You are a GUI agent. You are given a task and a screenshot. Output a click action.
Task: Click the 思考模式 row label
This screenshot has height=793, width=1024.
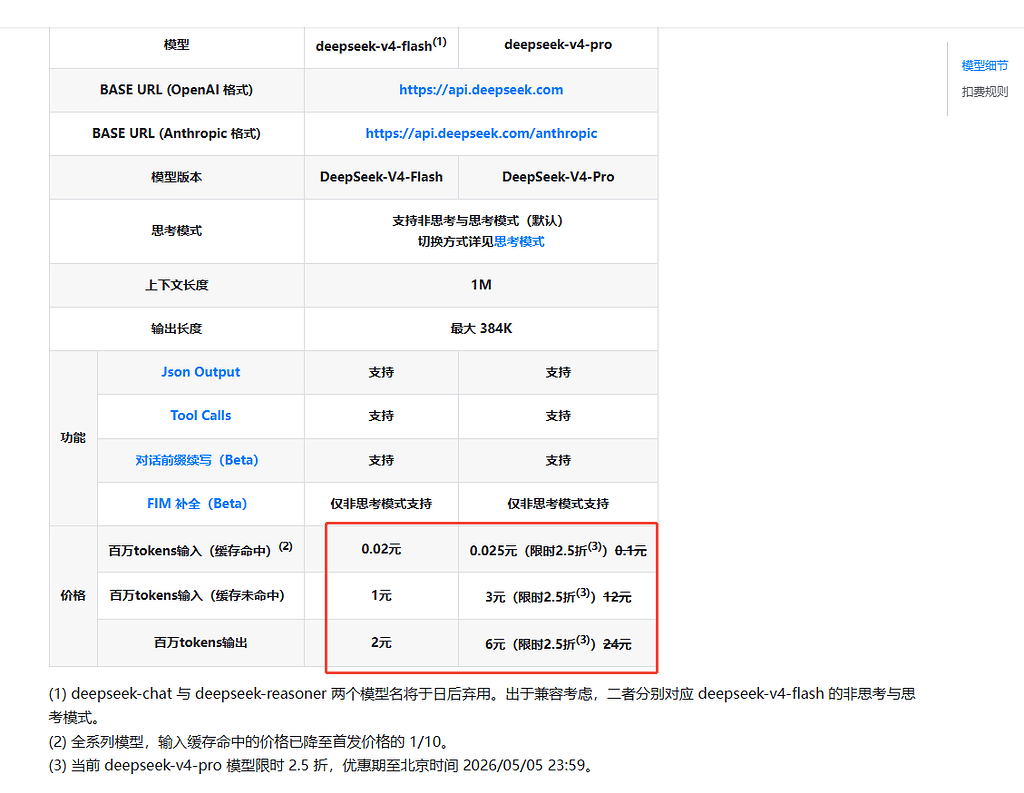pos(176,231)
